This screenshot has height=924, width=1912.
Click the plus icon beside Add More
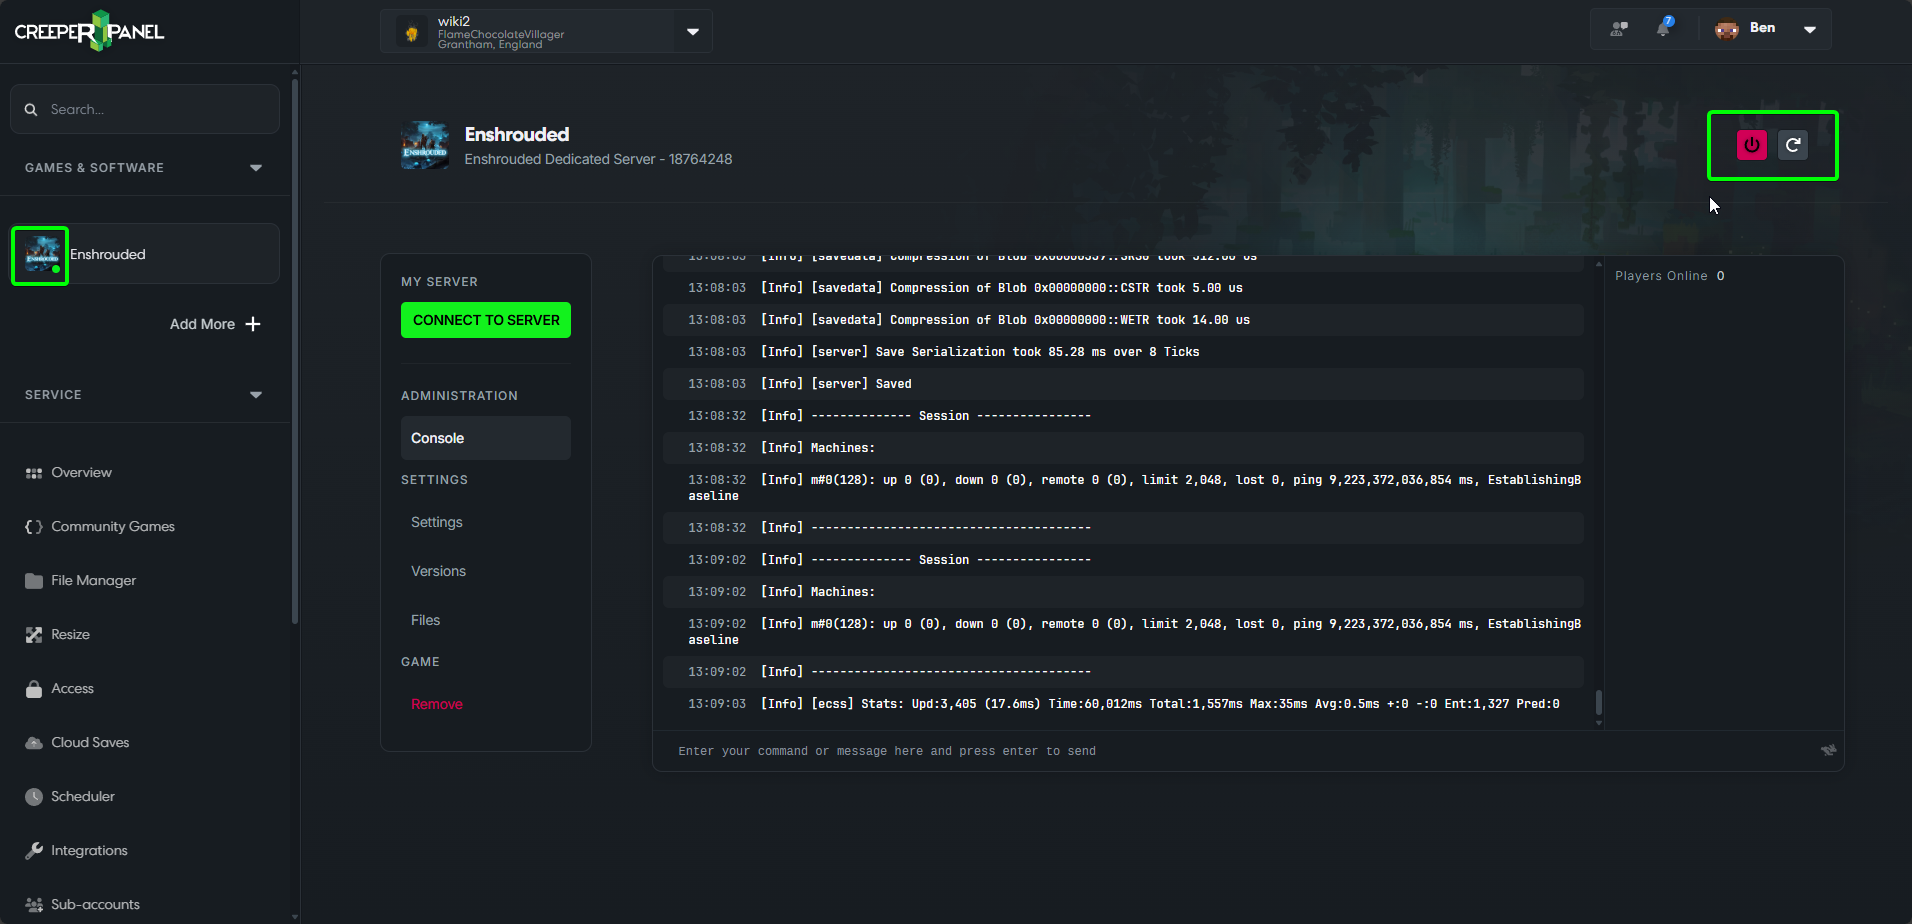(x=253, y=324)
